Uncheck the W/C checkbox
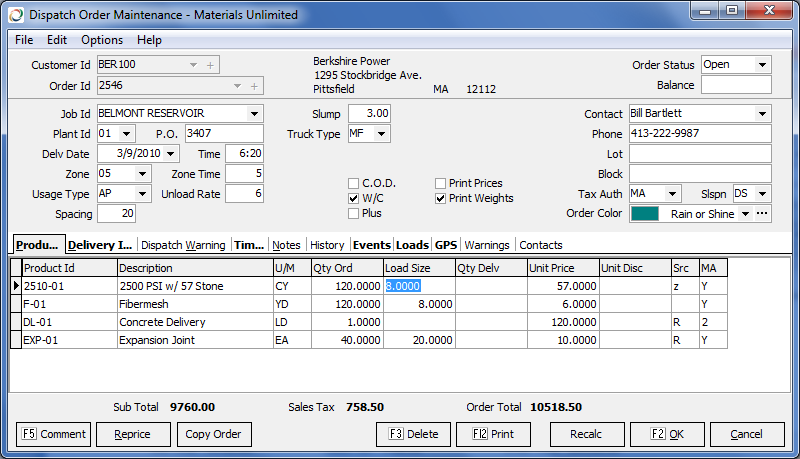 (x=353, y=198)
